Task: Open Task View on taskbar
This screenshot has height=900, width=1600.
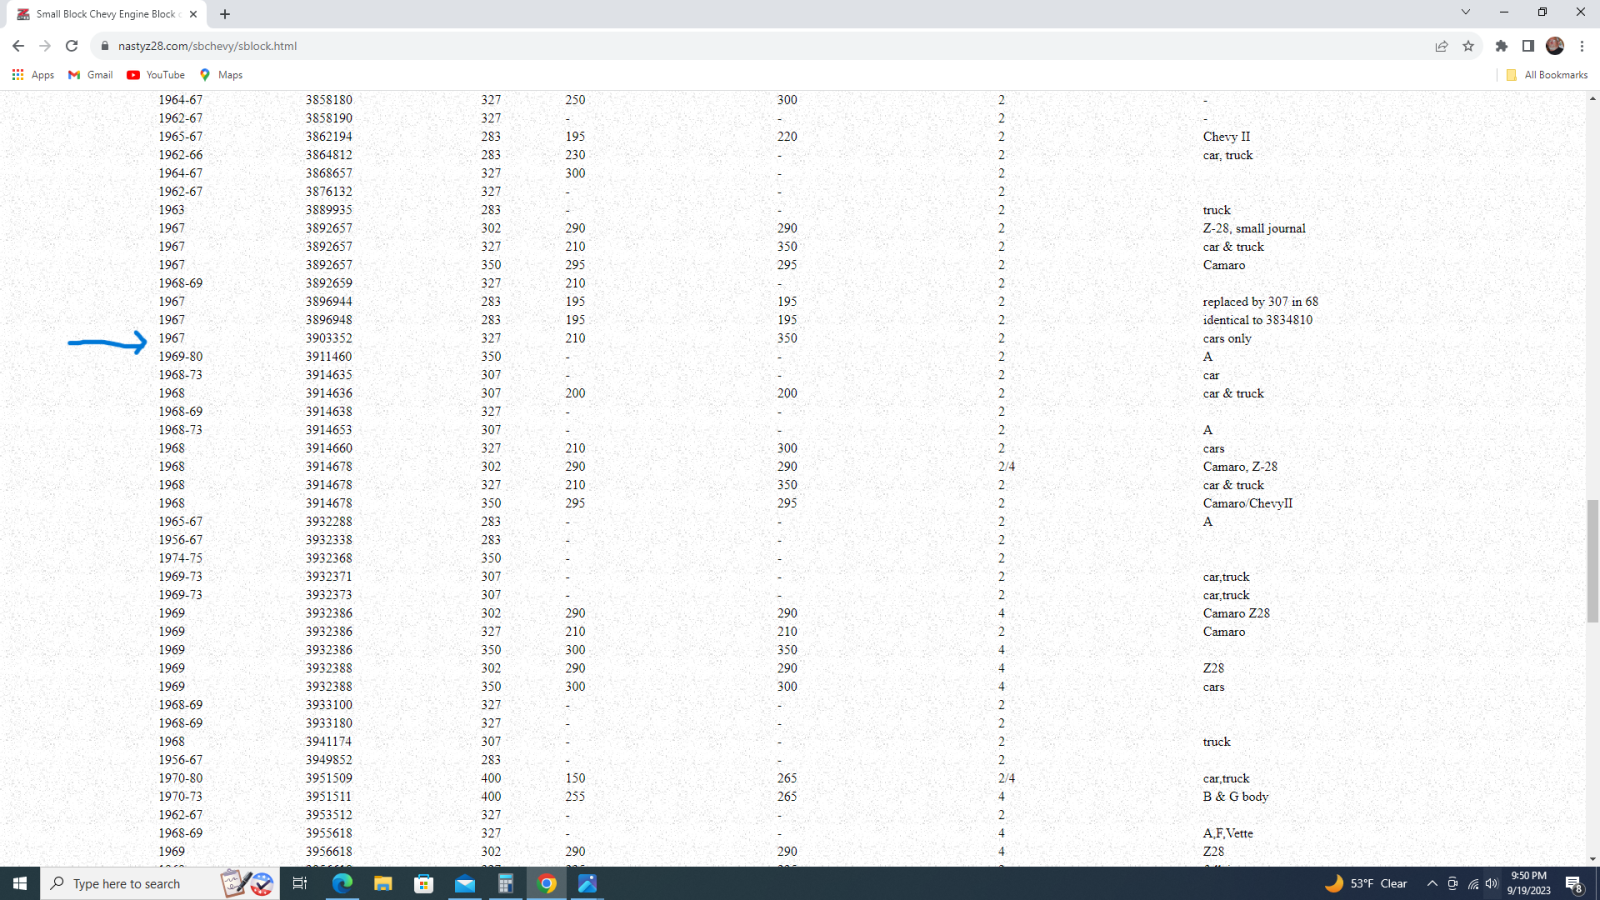Action: [299, 883]
